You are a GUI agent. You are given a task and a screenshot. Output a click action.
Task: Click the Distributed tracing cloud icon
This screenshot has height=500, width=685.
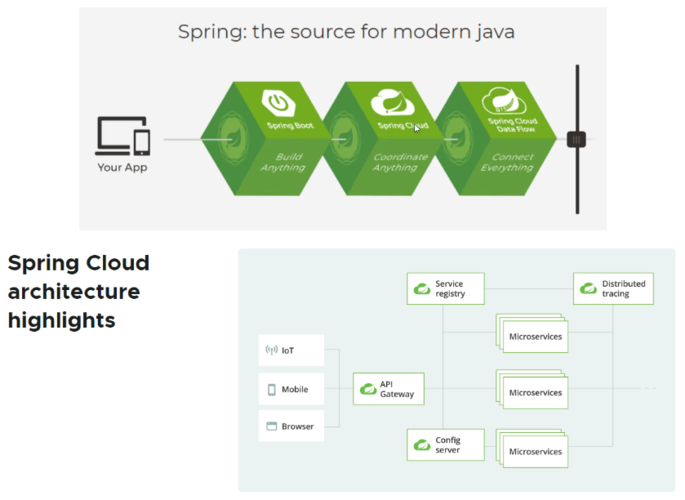pyautogui.click(x=588, y=289)
